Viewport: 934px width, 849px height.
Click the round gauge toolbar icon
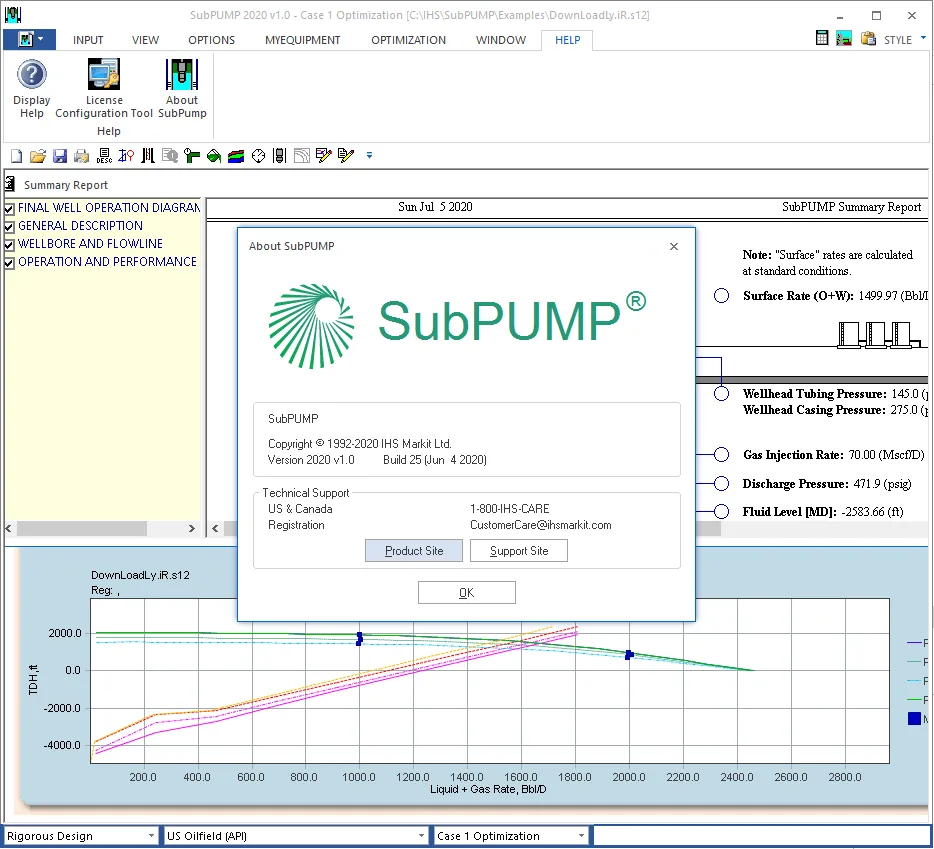(258, 156)
